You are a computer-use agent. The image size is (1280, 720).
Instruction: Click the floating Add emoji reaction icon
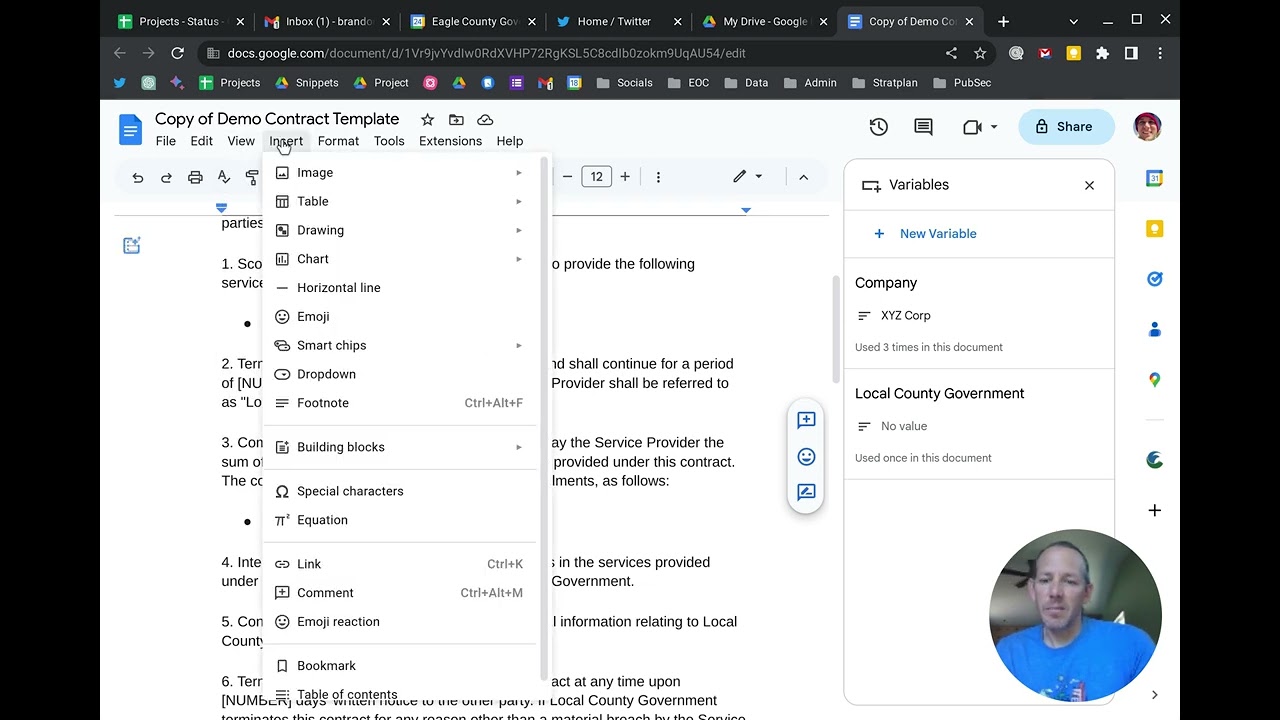[x=806, y=456]
